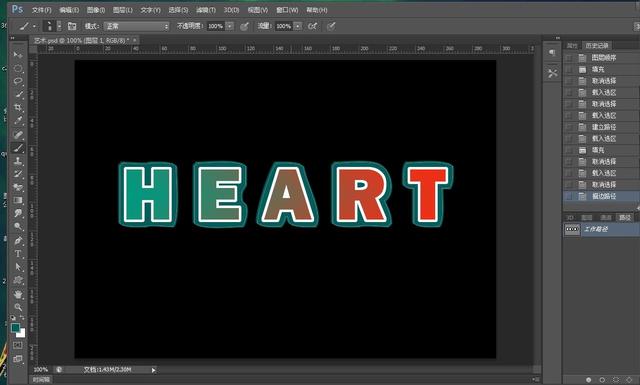Open status bar document info arrow

click(x=153, y=370)
